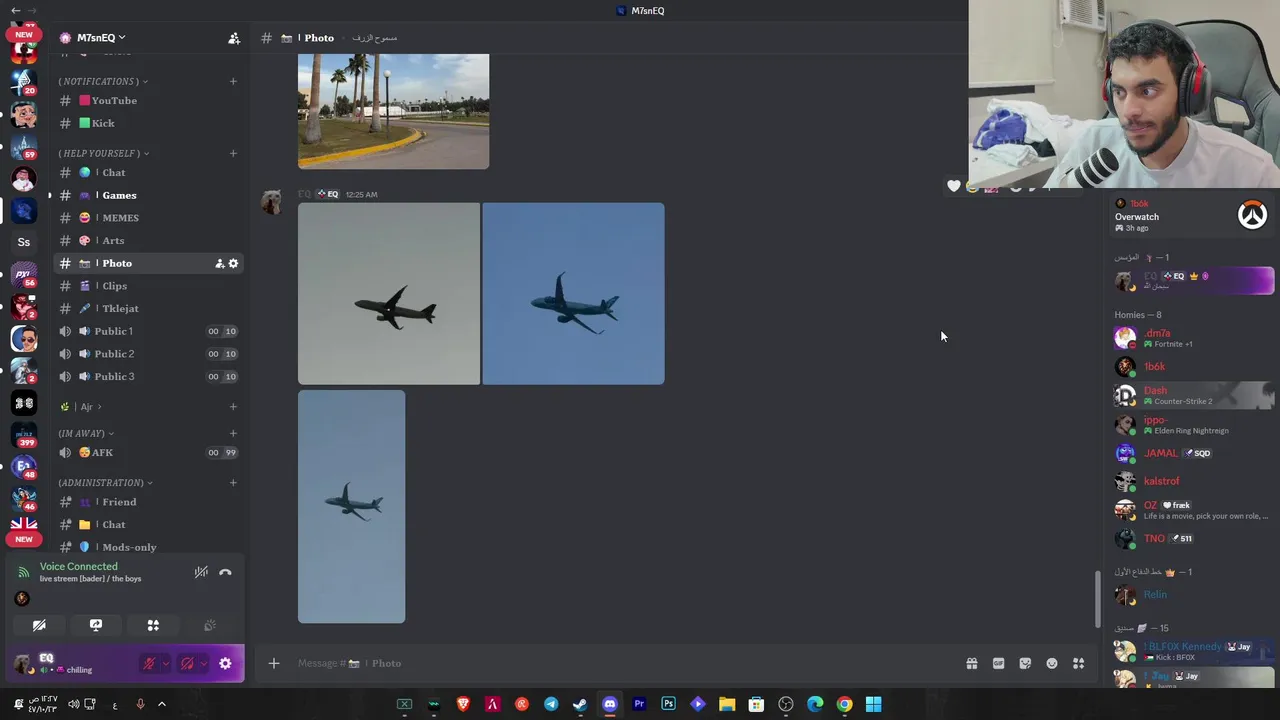Open Photoshop from the taskbar

pyautogui.click(x=668, y=704)
